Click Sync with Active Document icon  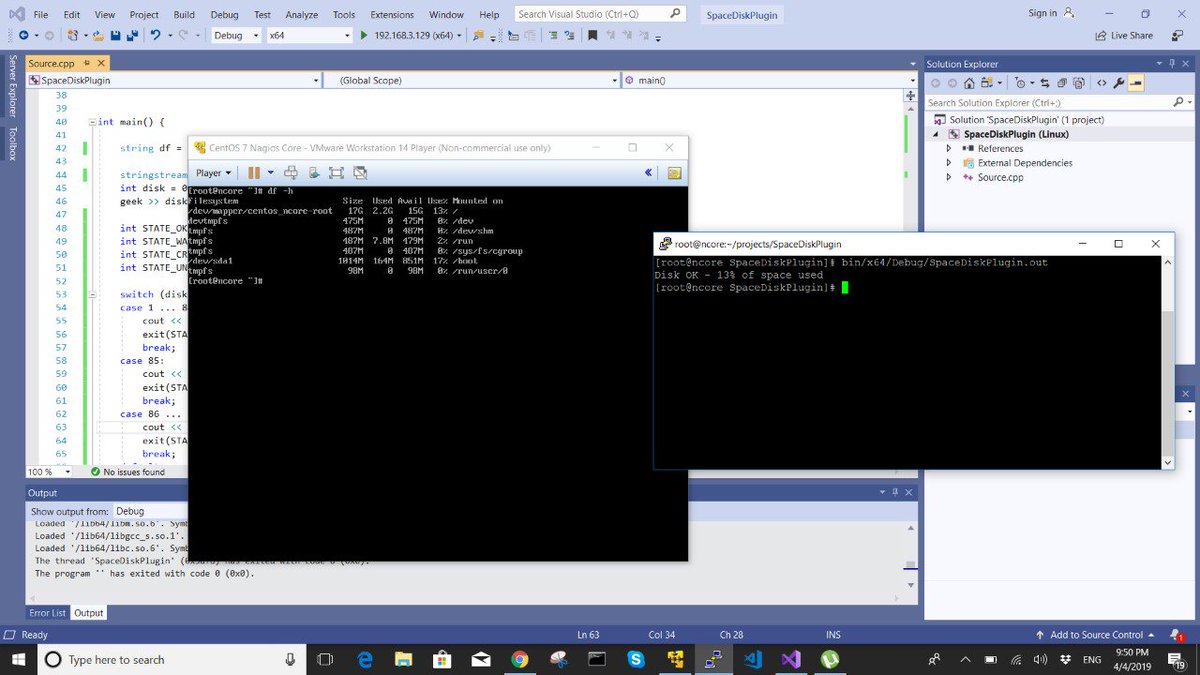click(1043, 83)
